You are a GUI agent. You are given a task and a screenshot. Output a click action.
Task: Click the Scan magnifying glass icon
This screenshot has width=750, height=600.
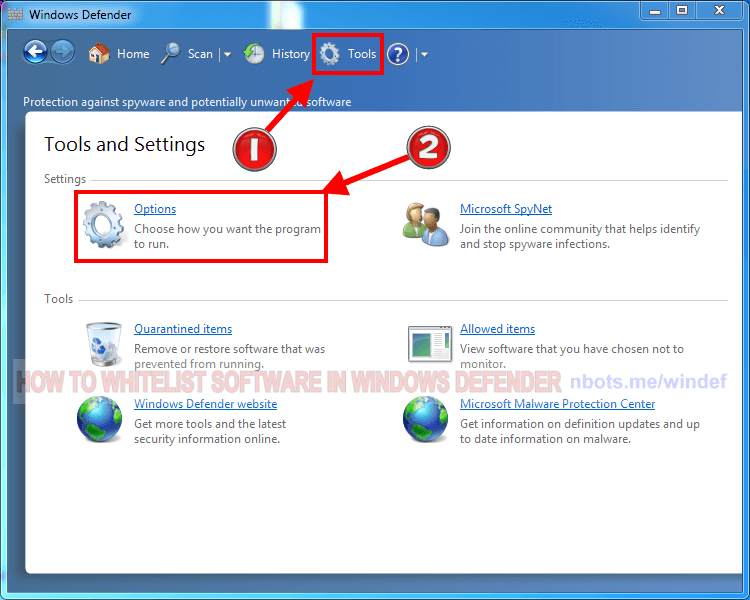(170, 53)
